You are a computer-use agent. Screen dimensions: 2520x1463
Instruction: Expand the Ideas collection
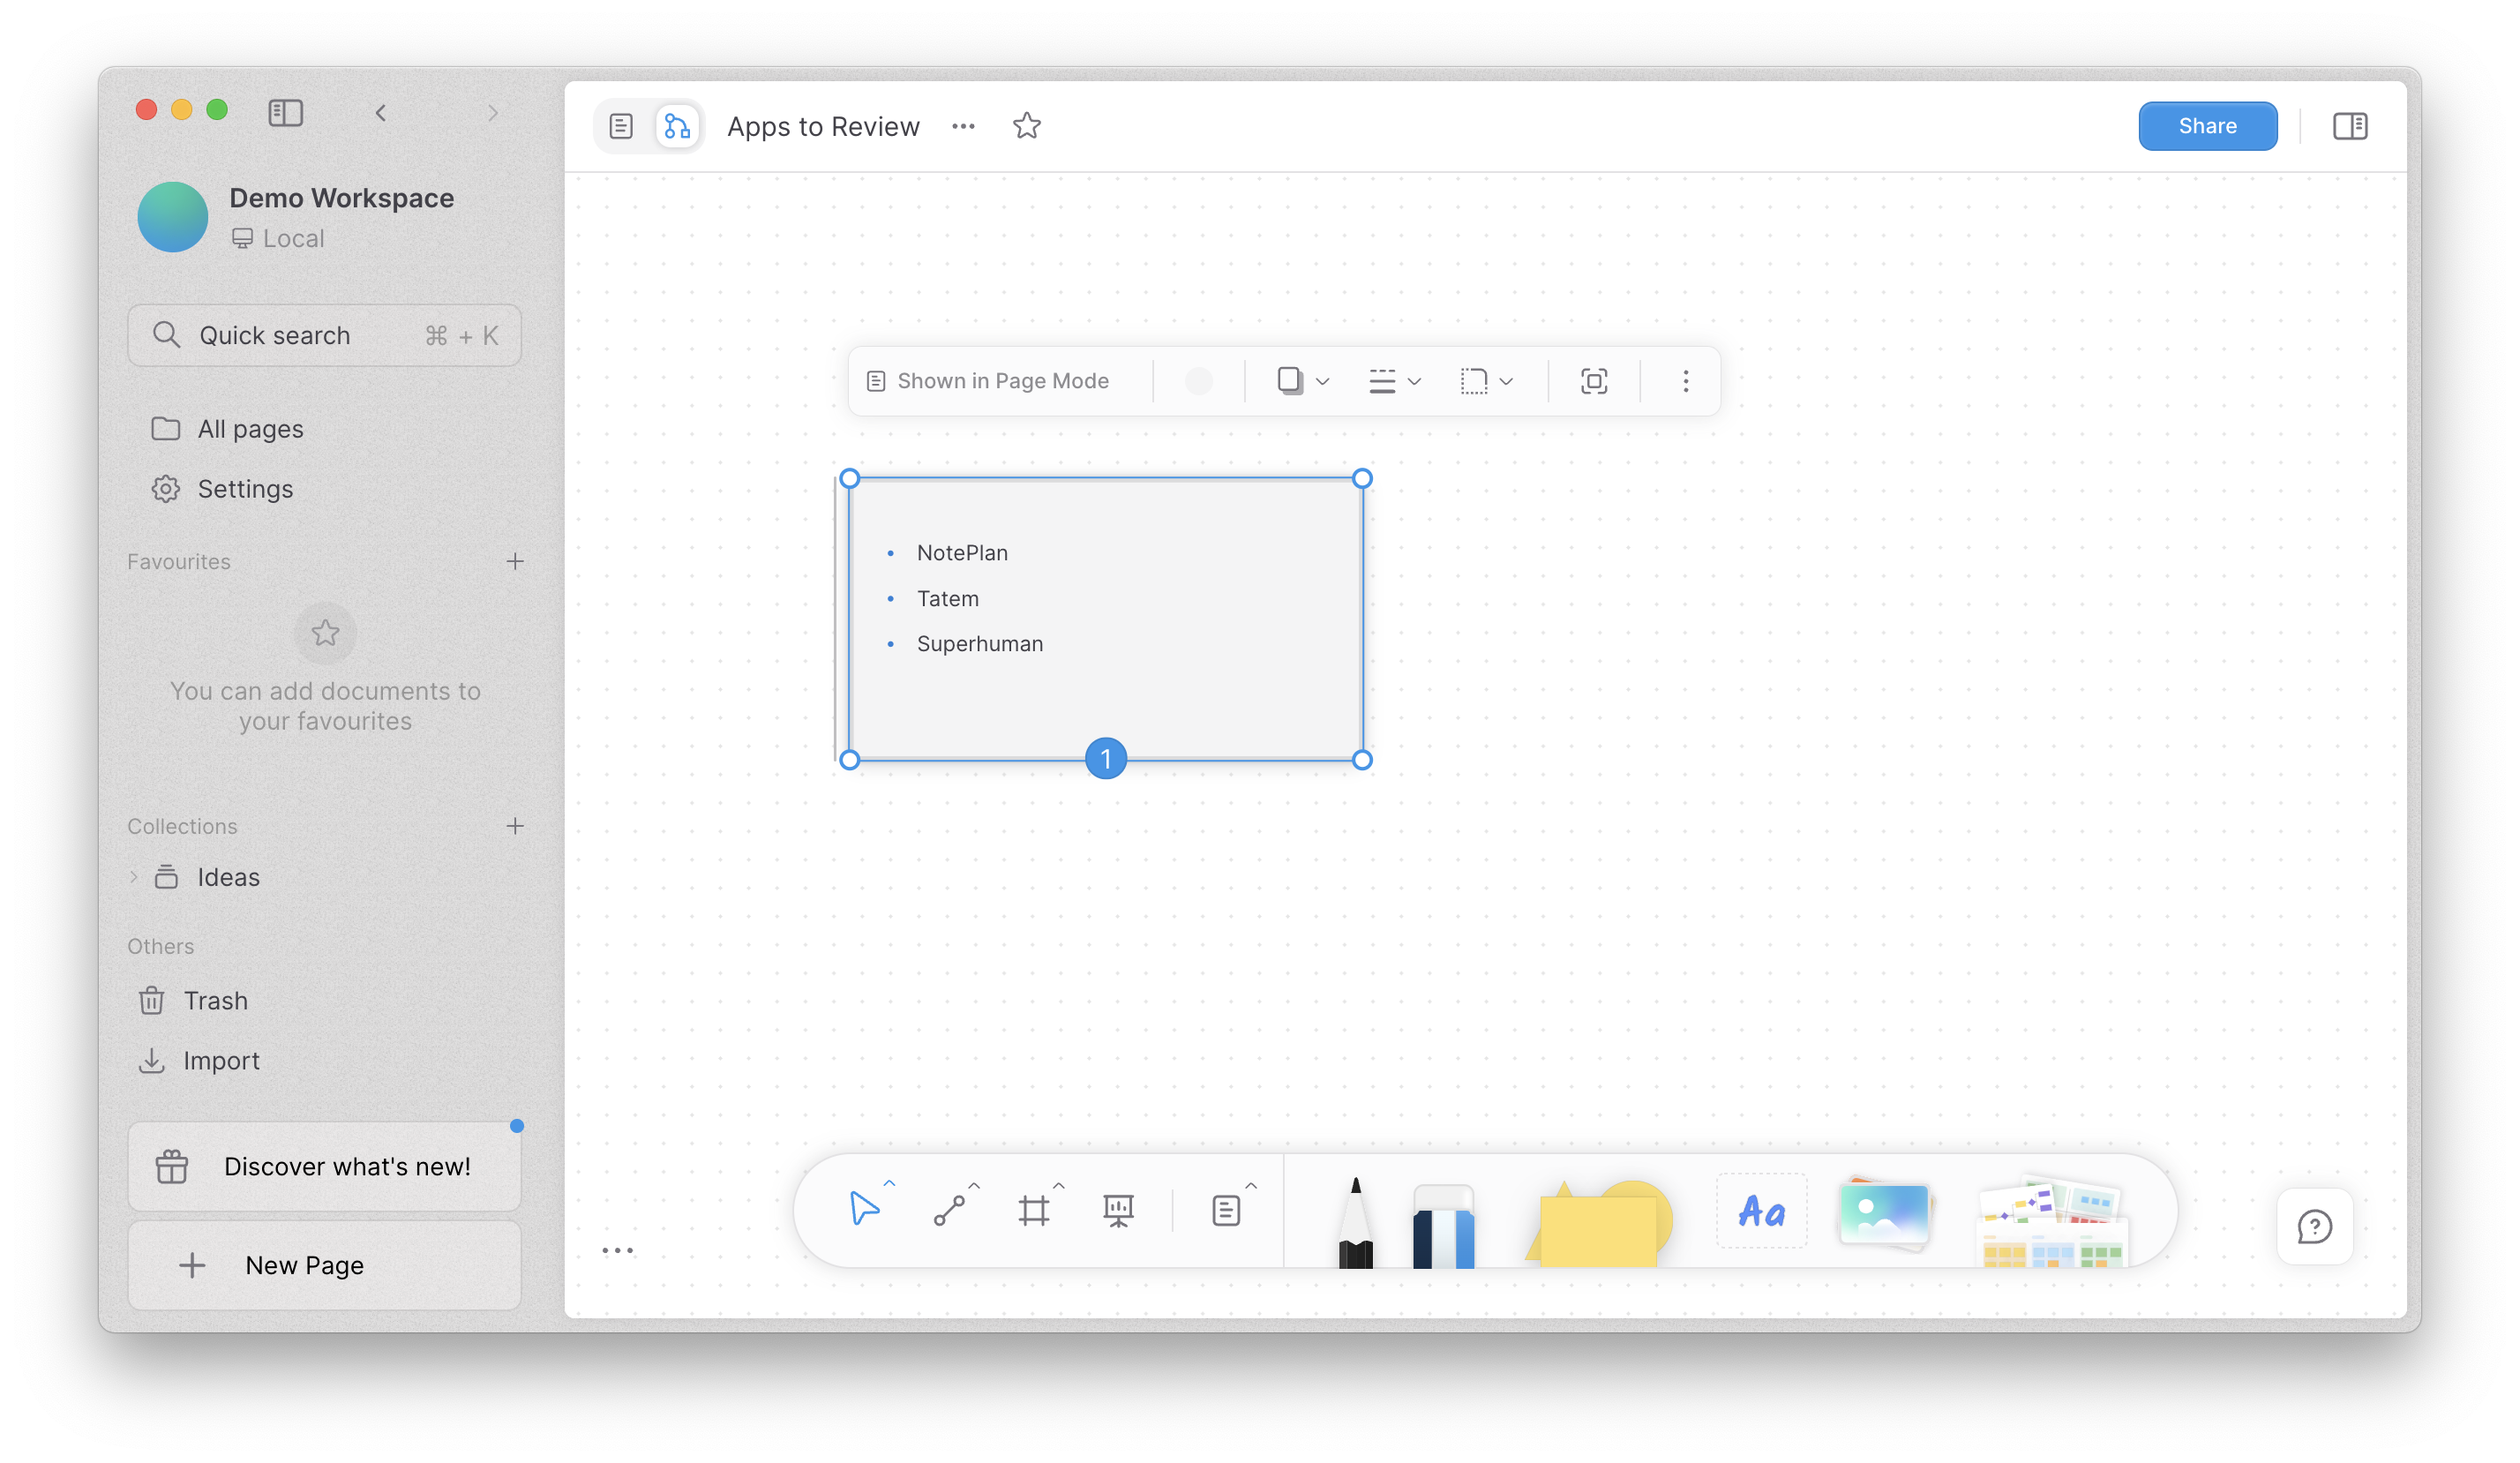[x=134, y=876]
